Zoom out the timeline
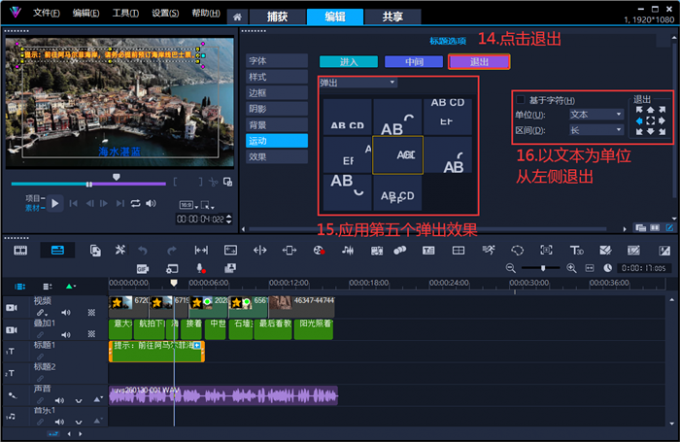The image size is (680, 442). click(511, 268)
